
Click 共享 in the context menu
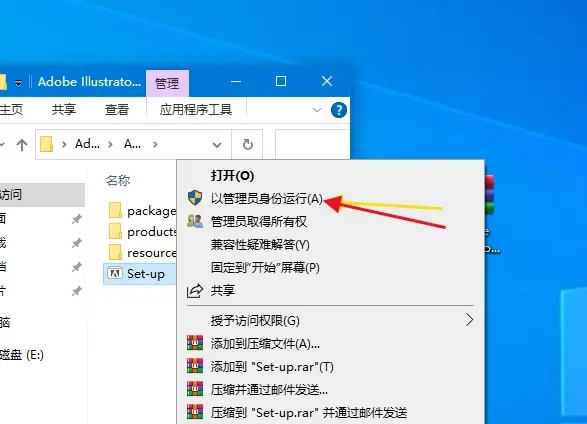point(223,290)
